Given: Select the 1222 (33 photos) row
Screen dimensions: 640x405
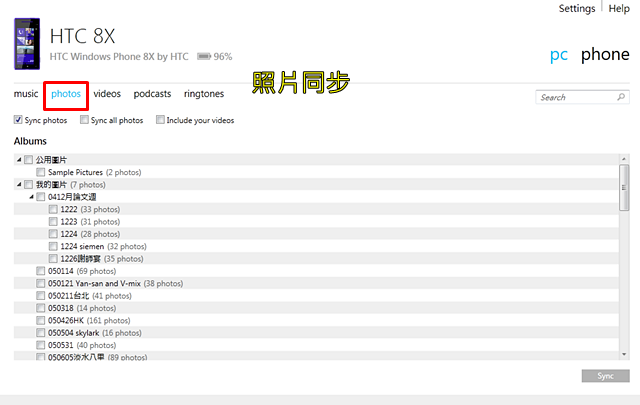Looking at the screenshot, I should tap(316, 209).
